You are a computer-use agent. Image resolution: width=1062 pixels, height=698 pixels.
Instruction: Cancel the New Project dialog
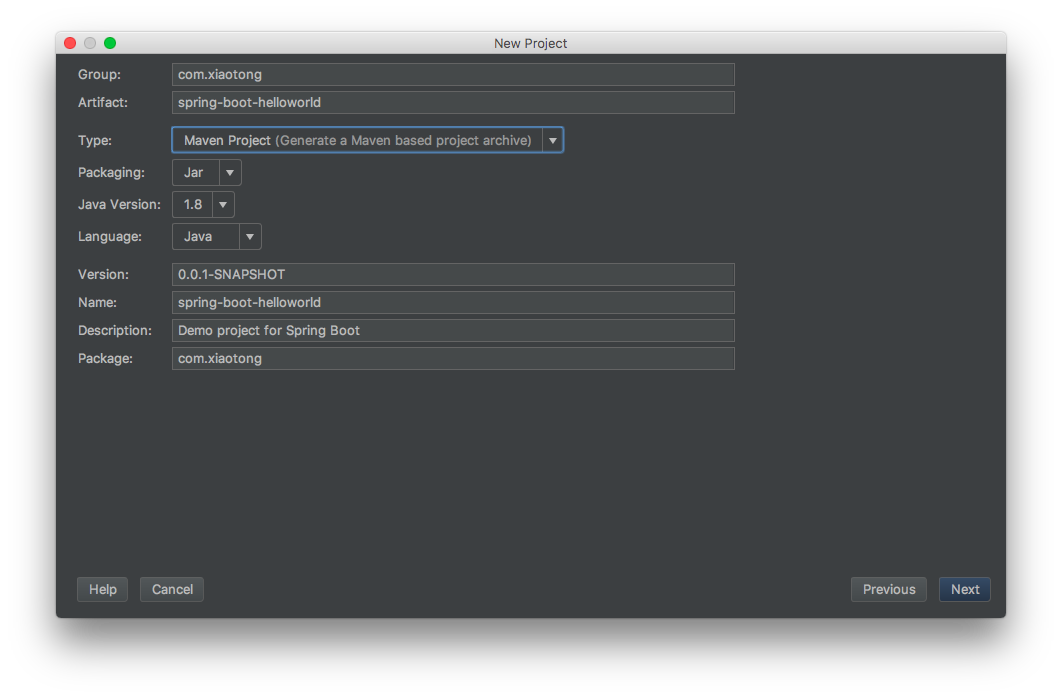[x=172, y=590]
